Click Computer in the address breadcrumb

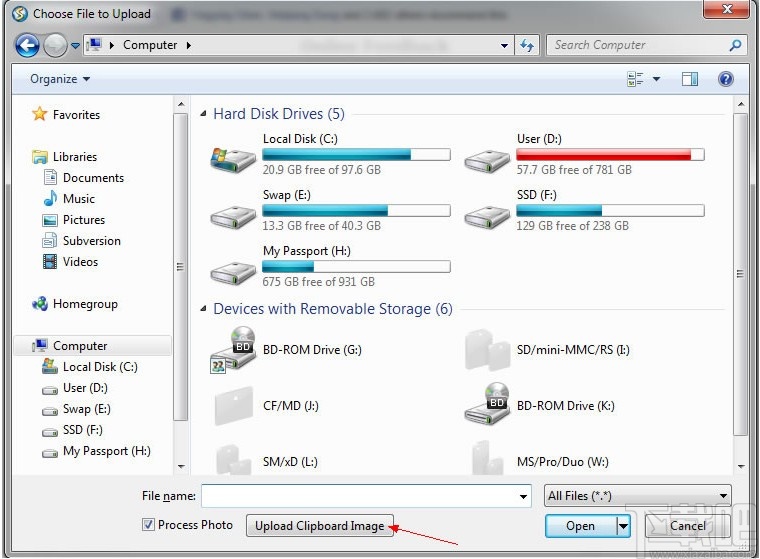coord(150,45)
